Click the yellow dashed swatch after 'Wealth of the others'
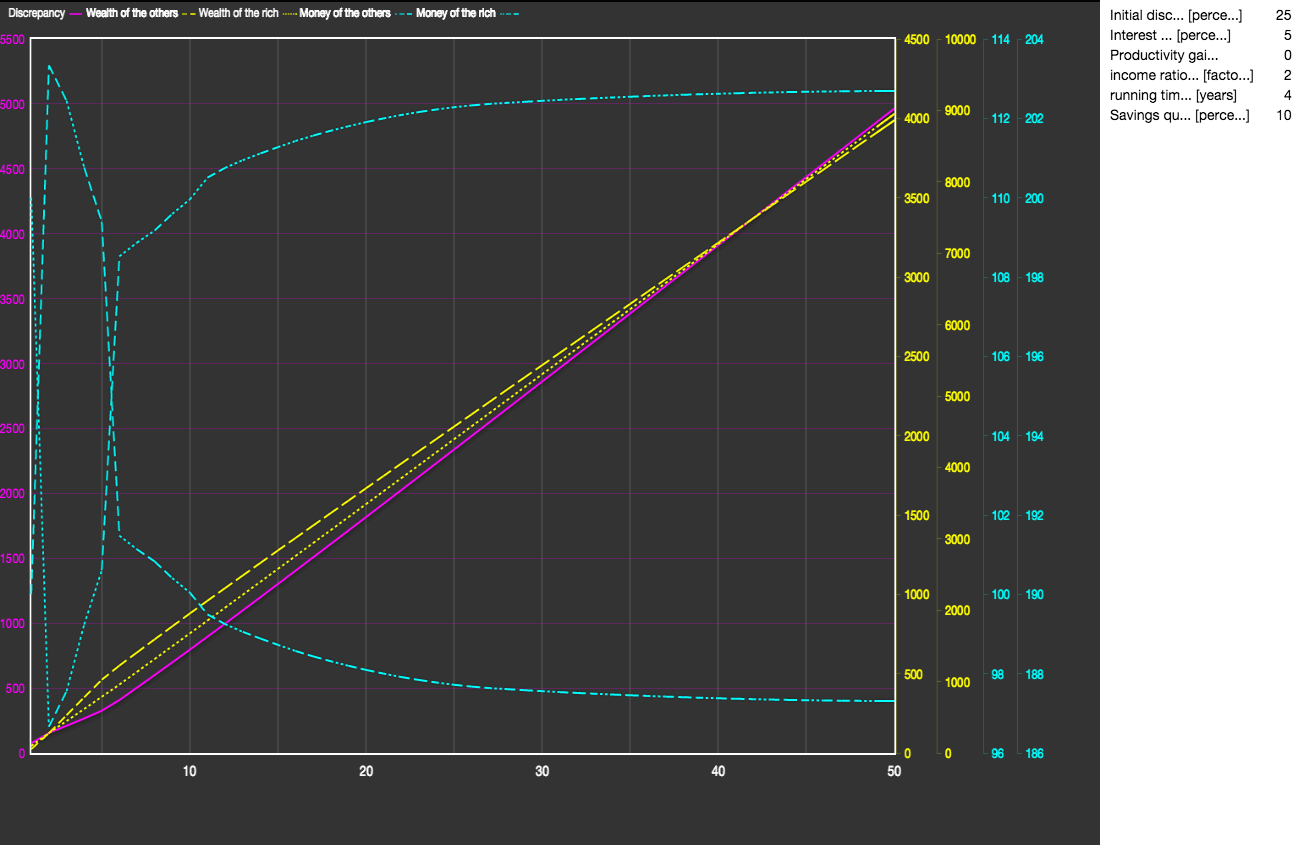The height and width of the screenshot is (845, 1300). click(x=189, y=13)
